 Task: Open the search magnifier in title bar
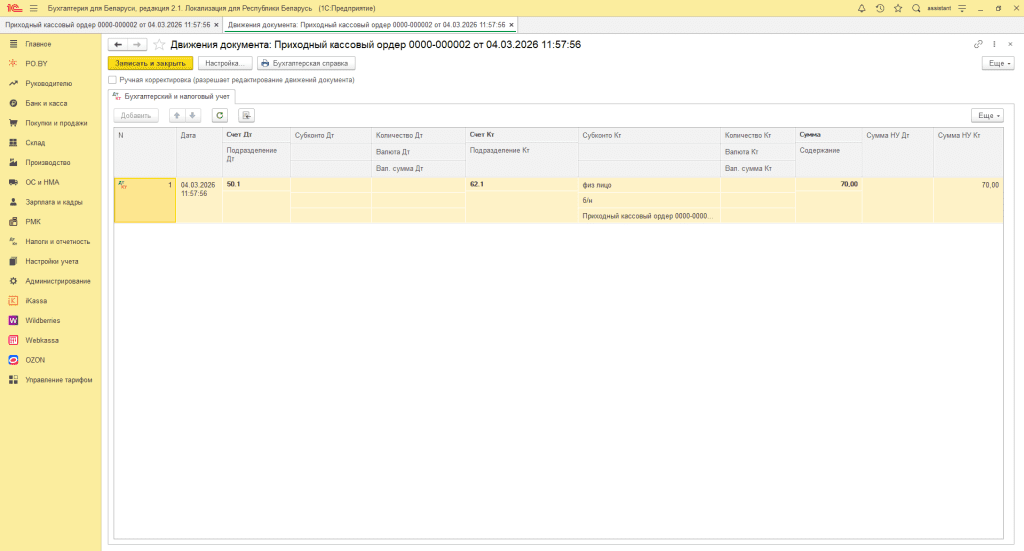pyautogui.click(x=915, y=8)
